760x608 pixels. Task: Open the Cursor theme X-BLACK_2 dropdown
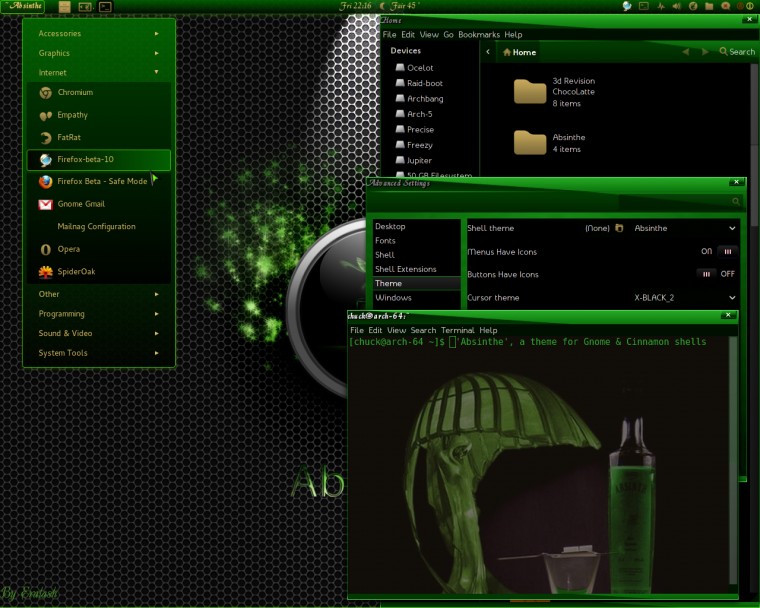[x=684, y=298]
